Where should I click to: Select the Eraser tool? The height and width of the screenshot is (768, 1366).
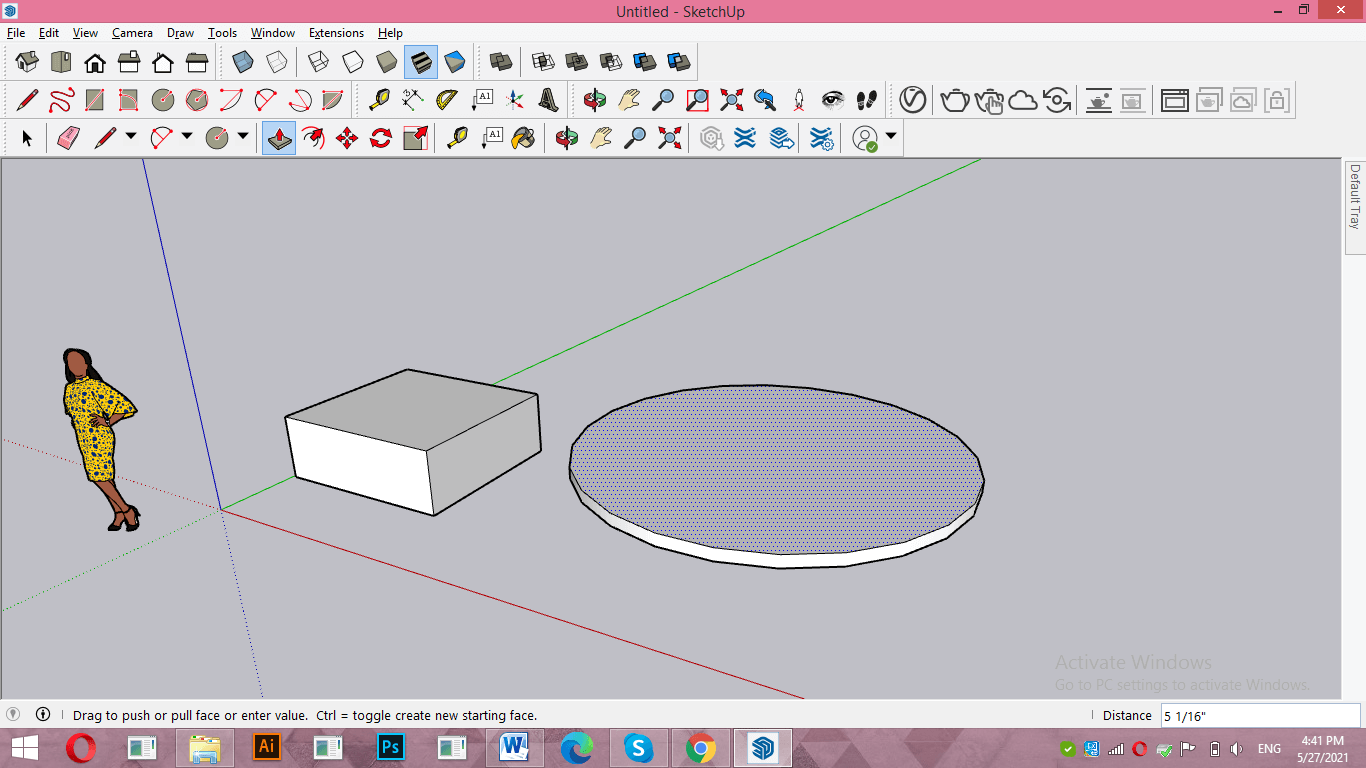(67, 138)
